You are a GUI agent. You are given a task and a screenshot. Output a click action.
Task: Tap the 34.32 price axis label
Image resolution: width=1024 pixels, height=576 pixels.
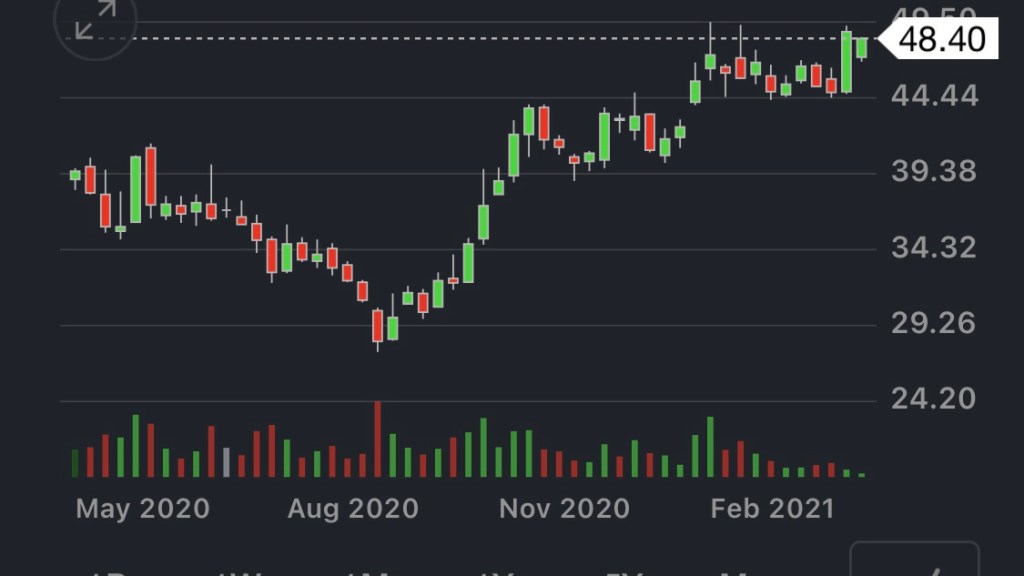(x=935, y=247)
